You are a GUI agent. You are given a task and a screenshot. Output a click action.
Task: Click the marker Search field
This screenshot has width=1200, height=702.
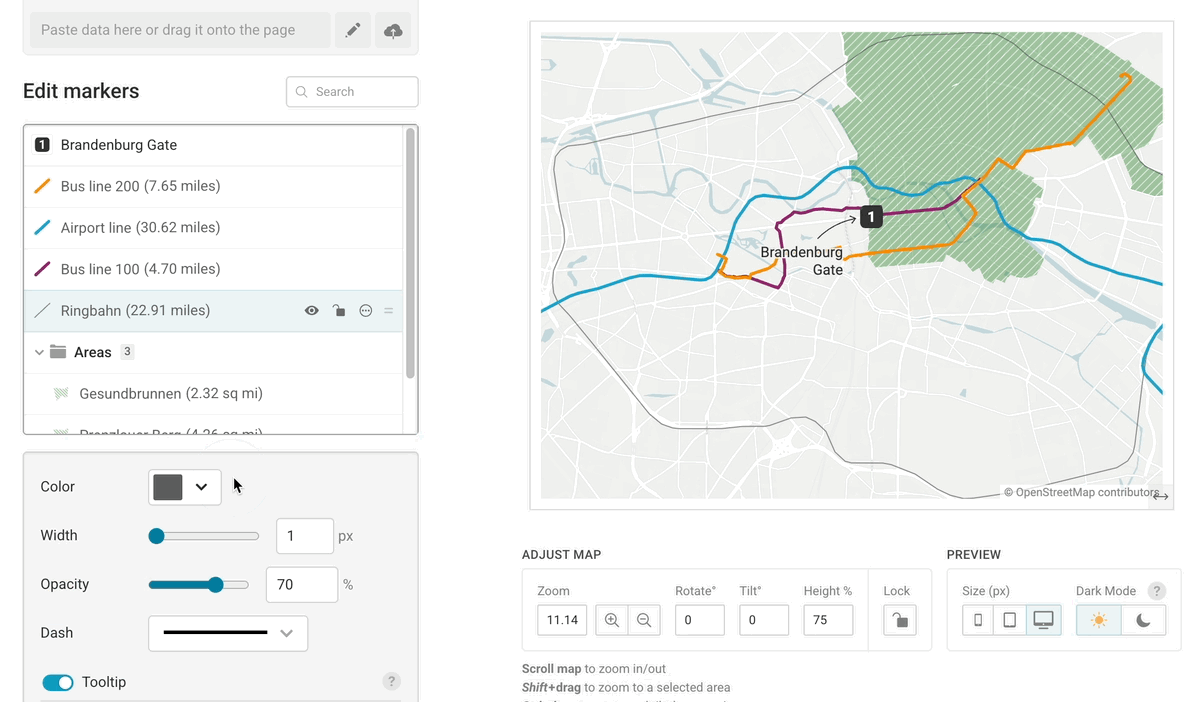(x=352, y=92)
